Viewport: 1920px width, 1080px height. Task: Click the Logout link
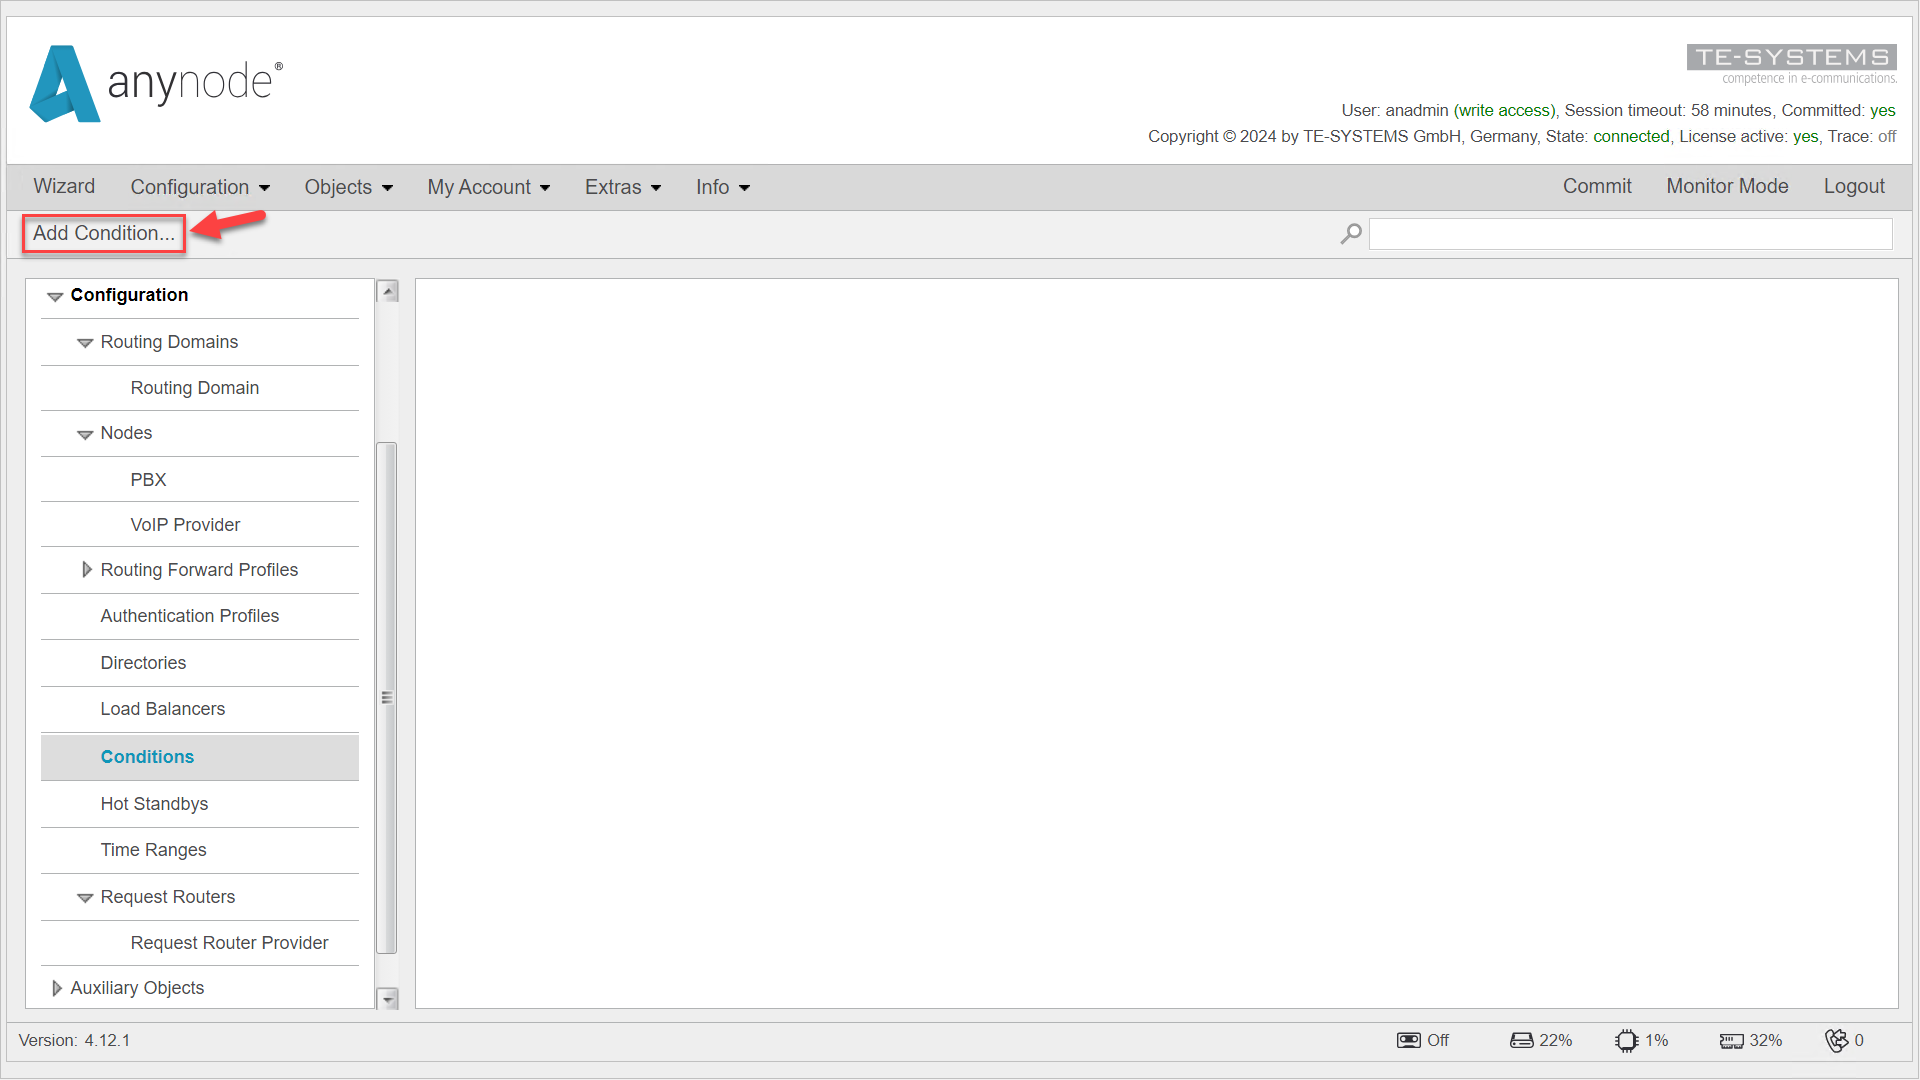[x=1854, y=186]
